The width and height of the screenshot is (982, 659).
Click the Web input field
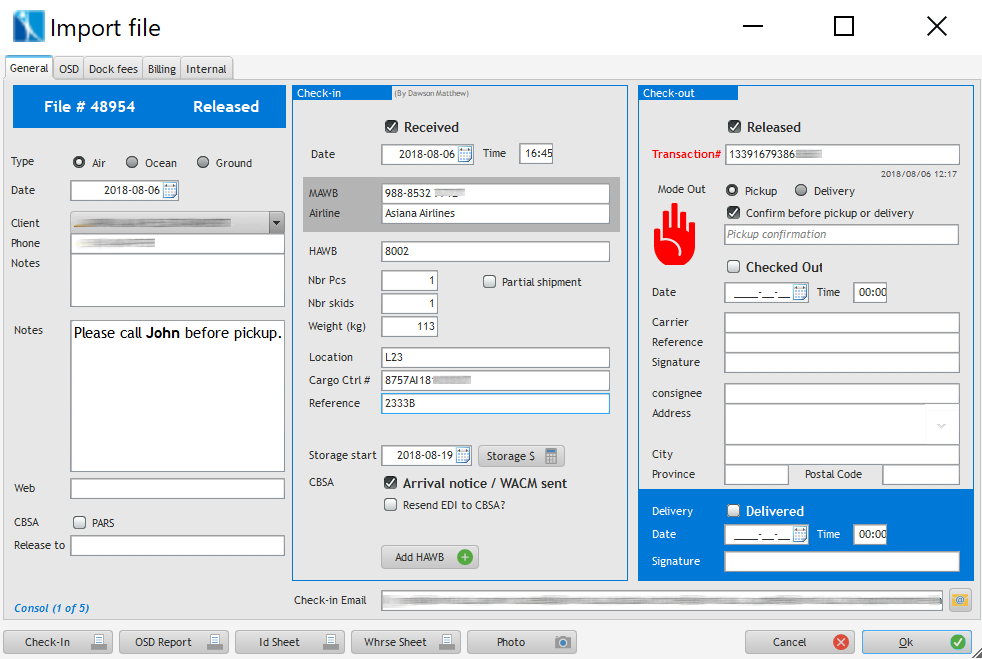click(x=178, y=489)
